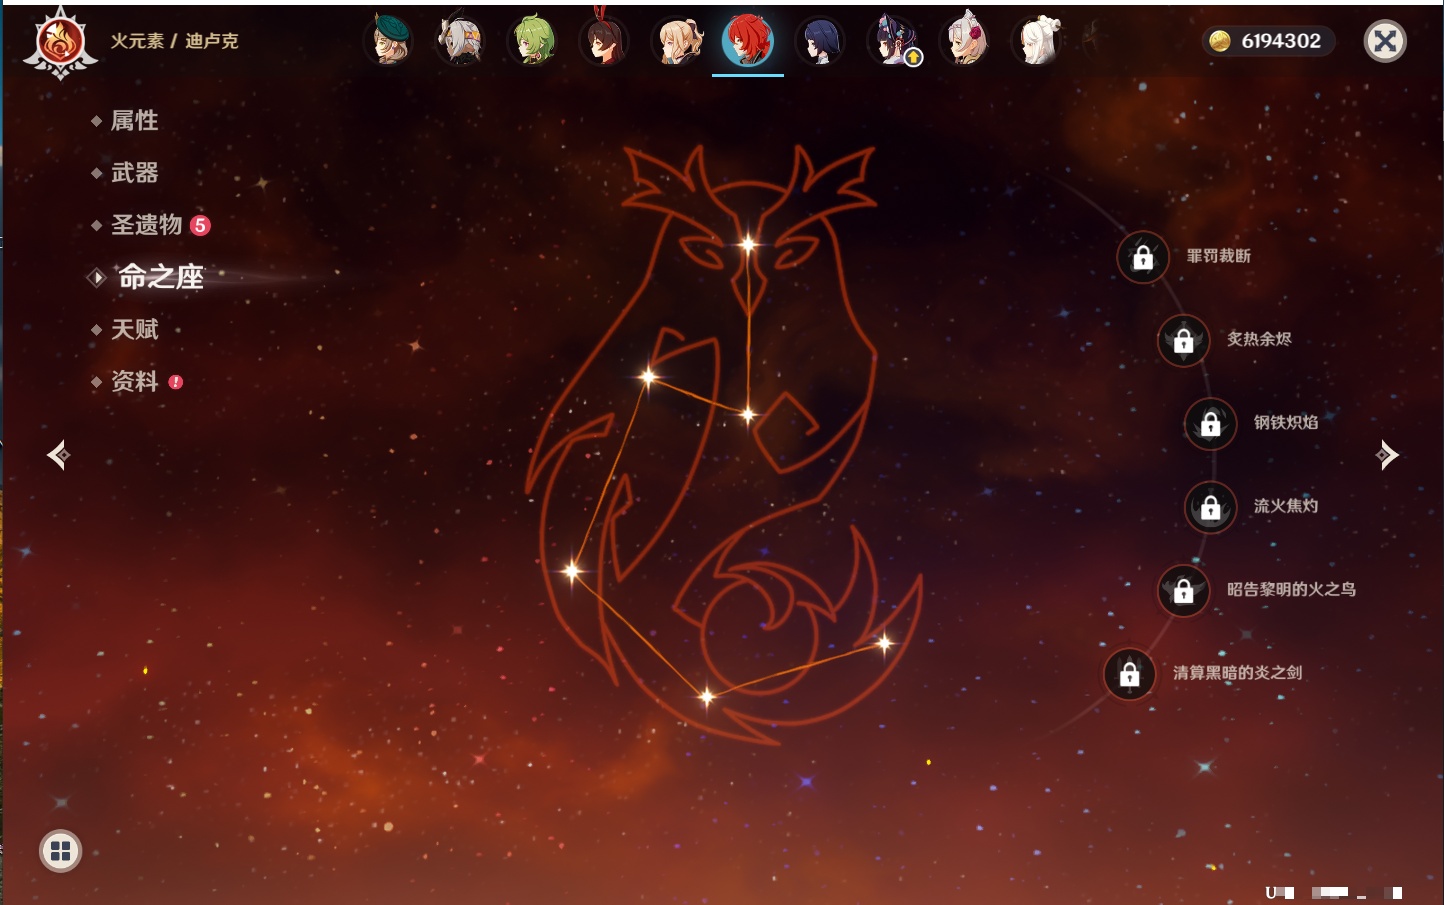Viewport: 1444px width, 905px height.
Task: Close the character screen with the X button
Action: coord(1385,41)
